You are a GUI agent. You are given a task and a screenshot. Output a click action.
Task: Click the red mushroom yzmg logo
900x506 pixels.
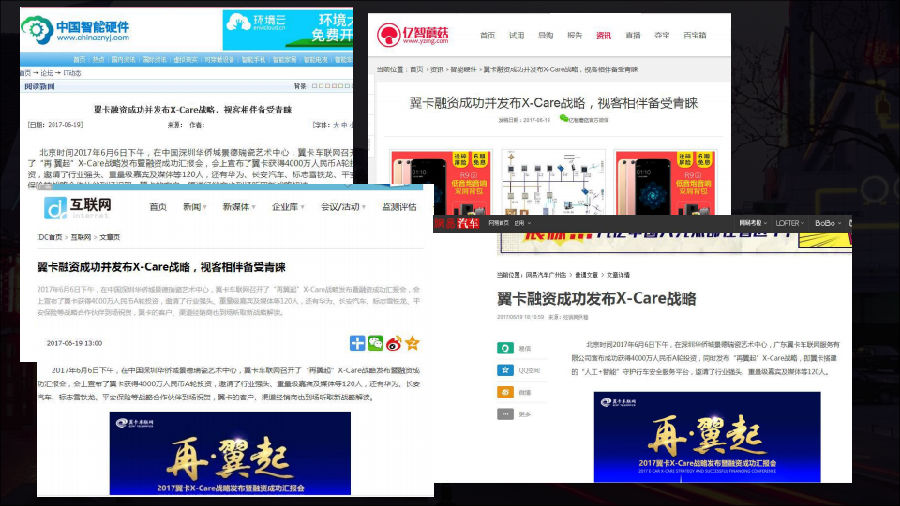[x=387, y=35]
